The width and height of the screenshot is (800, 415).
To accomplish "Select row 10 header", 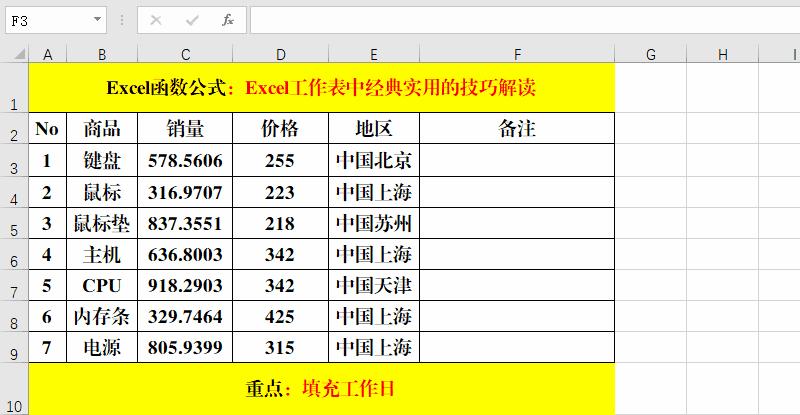I will click(14, 389).
